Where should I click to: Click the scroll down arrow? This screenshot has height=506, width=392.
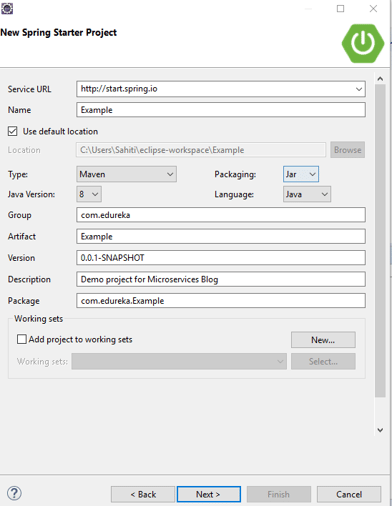[380, 430]
